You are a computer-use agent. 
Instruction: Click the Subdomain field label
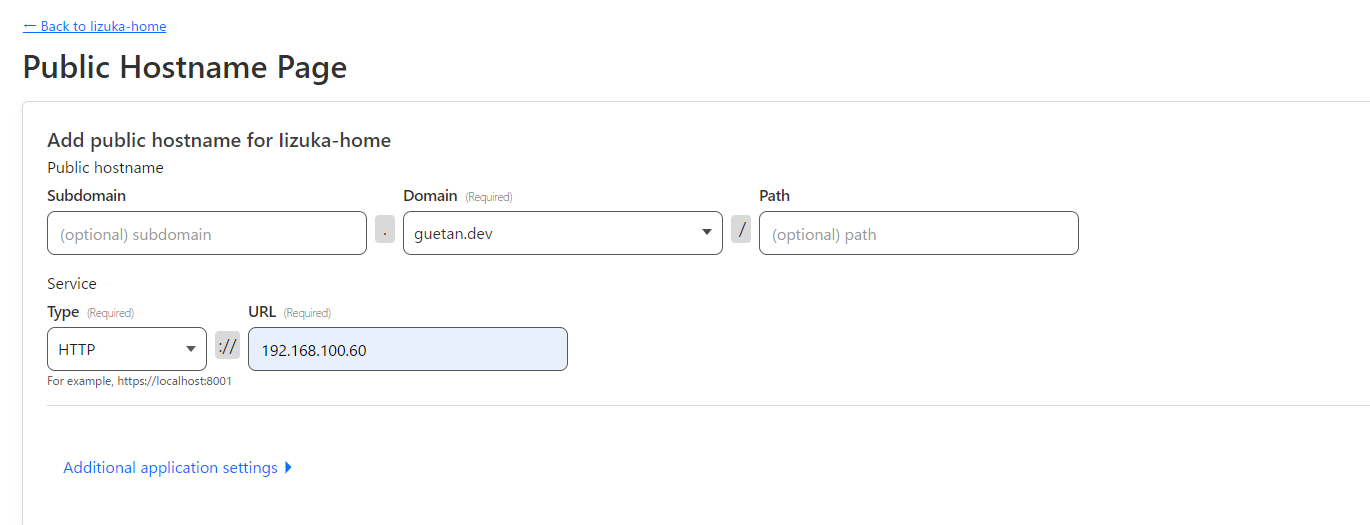tap(87, 196)
